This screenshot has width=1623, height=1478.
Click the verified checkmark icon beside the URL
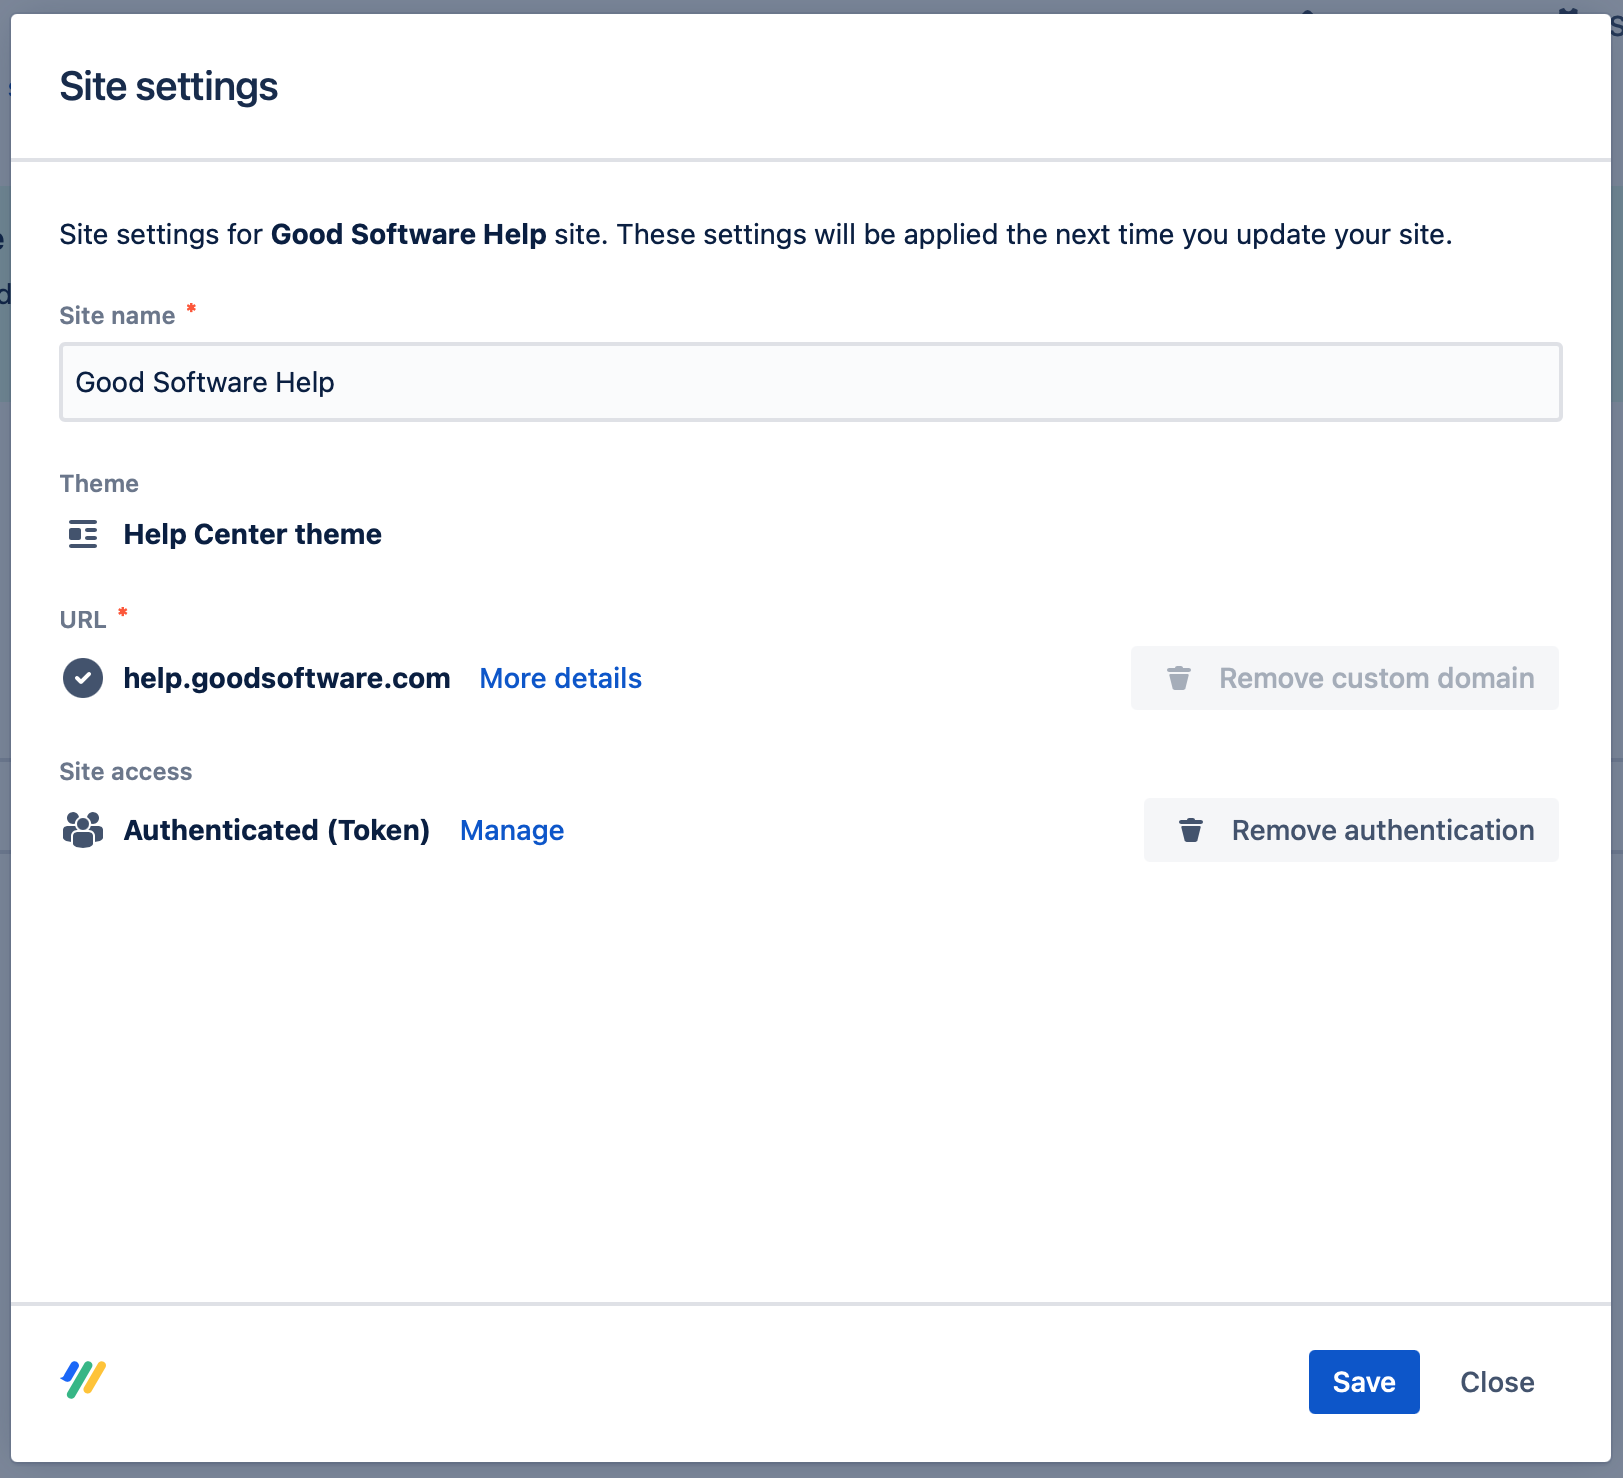[x=83, y=678]
